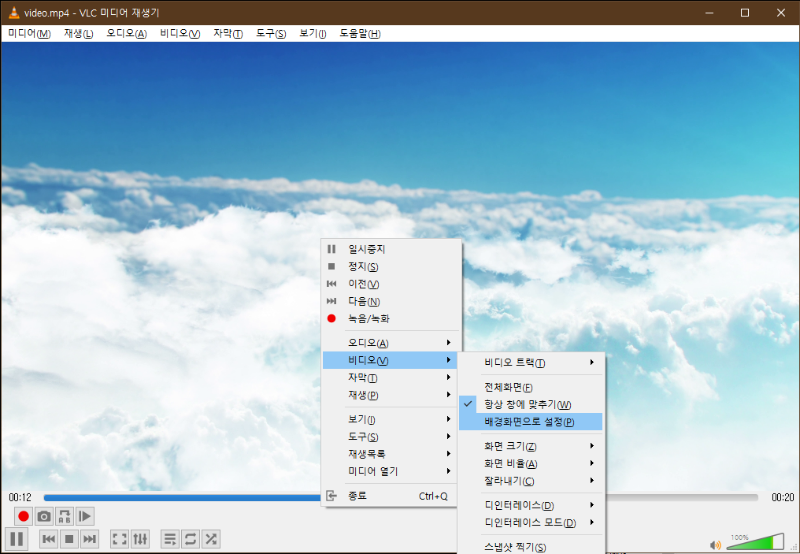Open the extended settings equalizer icon

[x=141, y=539]
